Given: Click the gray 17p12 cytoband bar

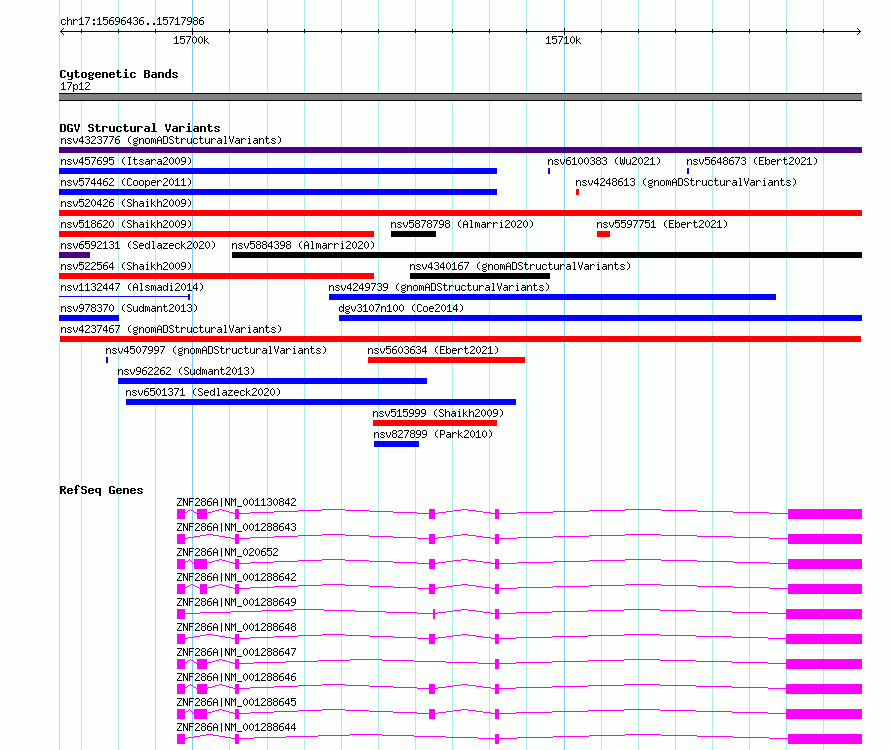Looking at the screenshot, I should tap(460, 97).
